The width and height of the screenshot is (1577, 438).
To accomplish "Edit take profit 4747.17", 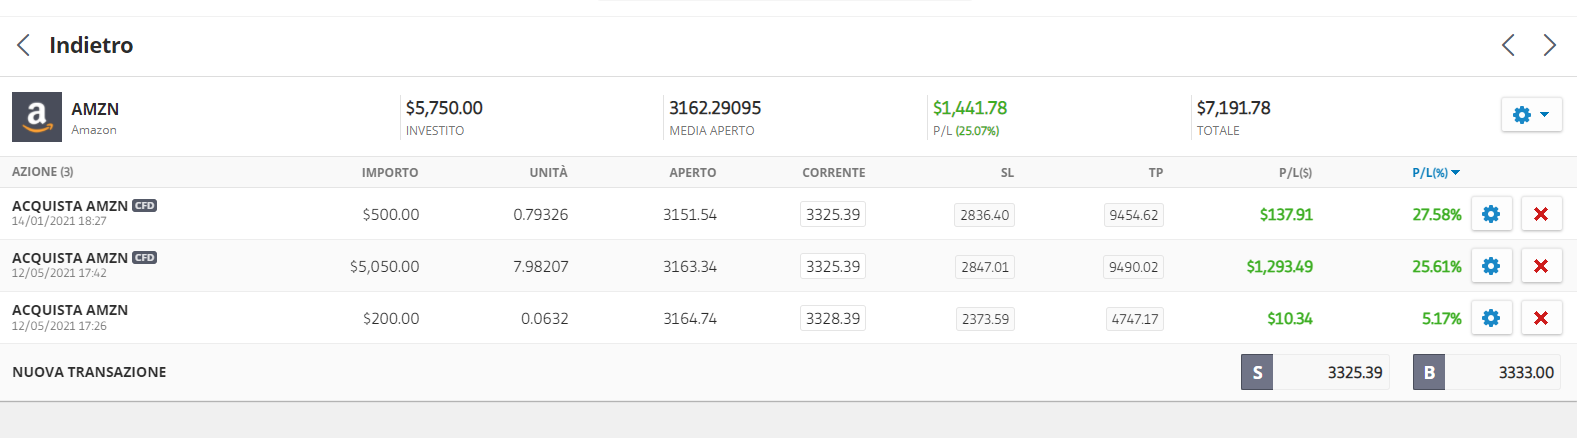I will coord(1135,319).
